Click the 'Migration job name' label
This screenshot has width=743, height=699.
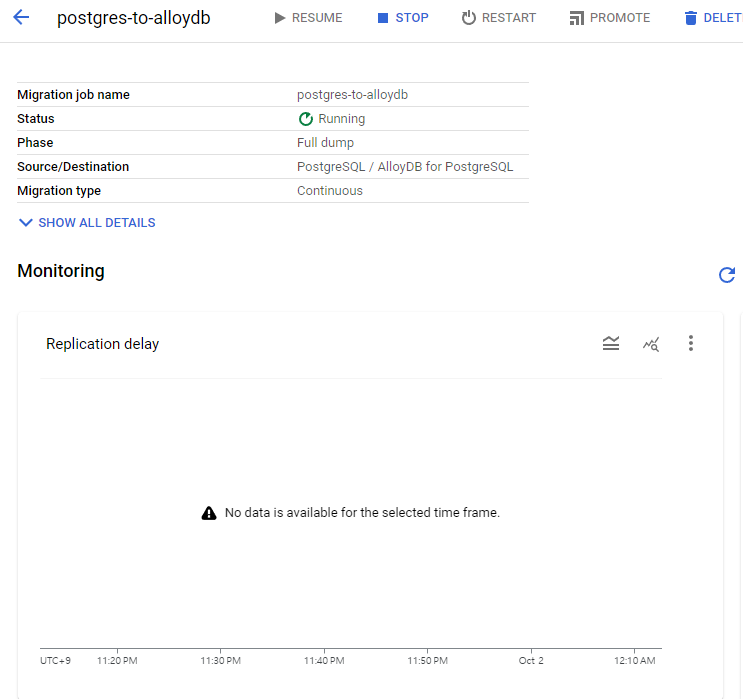coord(73,95)
